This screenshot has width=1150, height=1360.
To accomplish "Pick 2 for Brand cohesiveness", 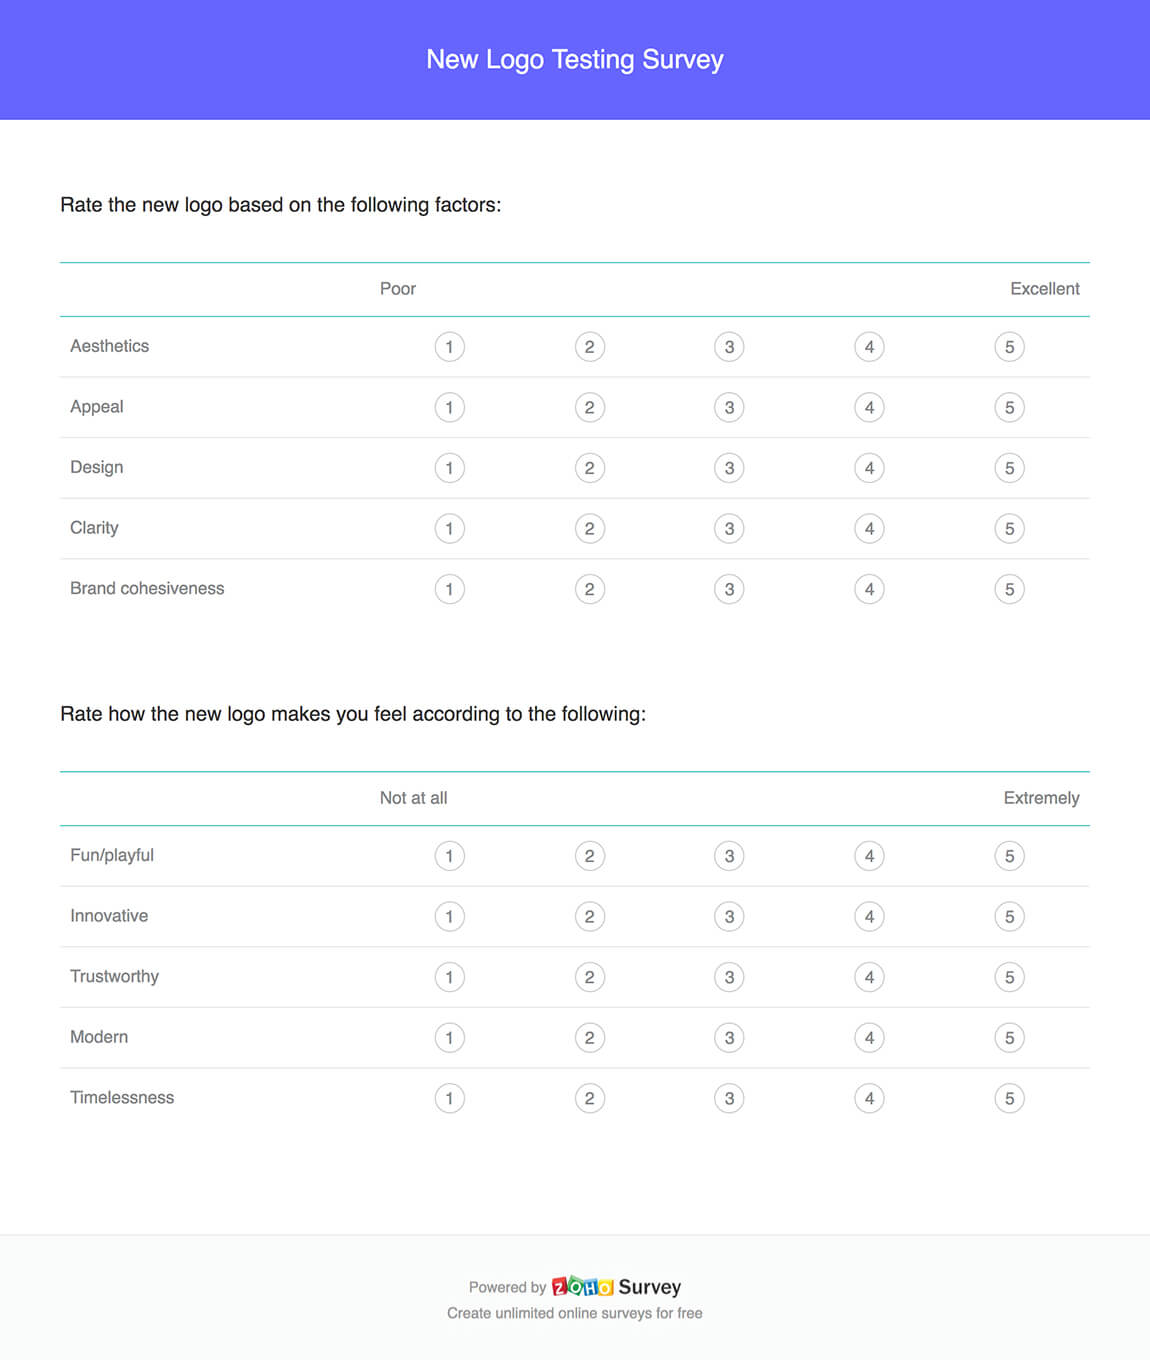I will click(589, 589).
